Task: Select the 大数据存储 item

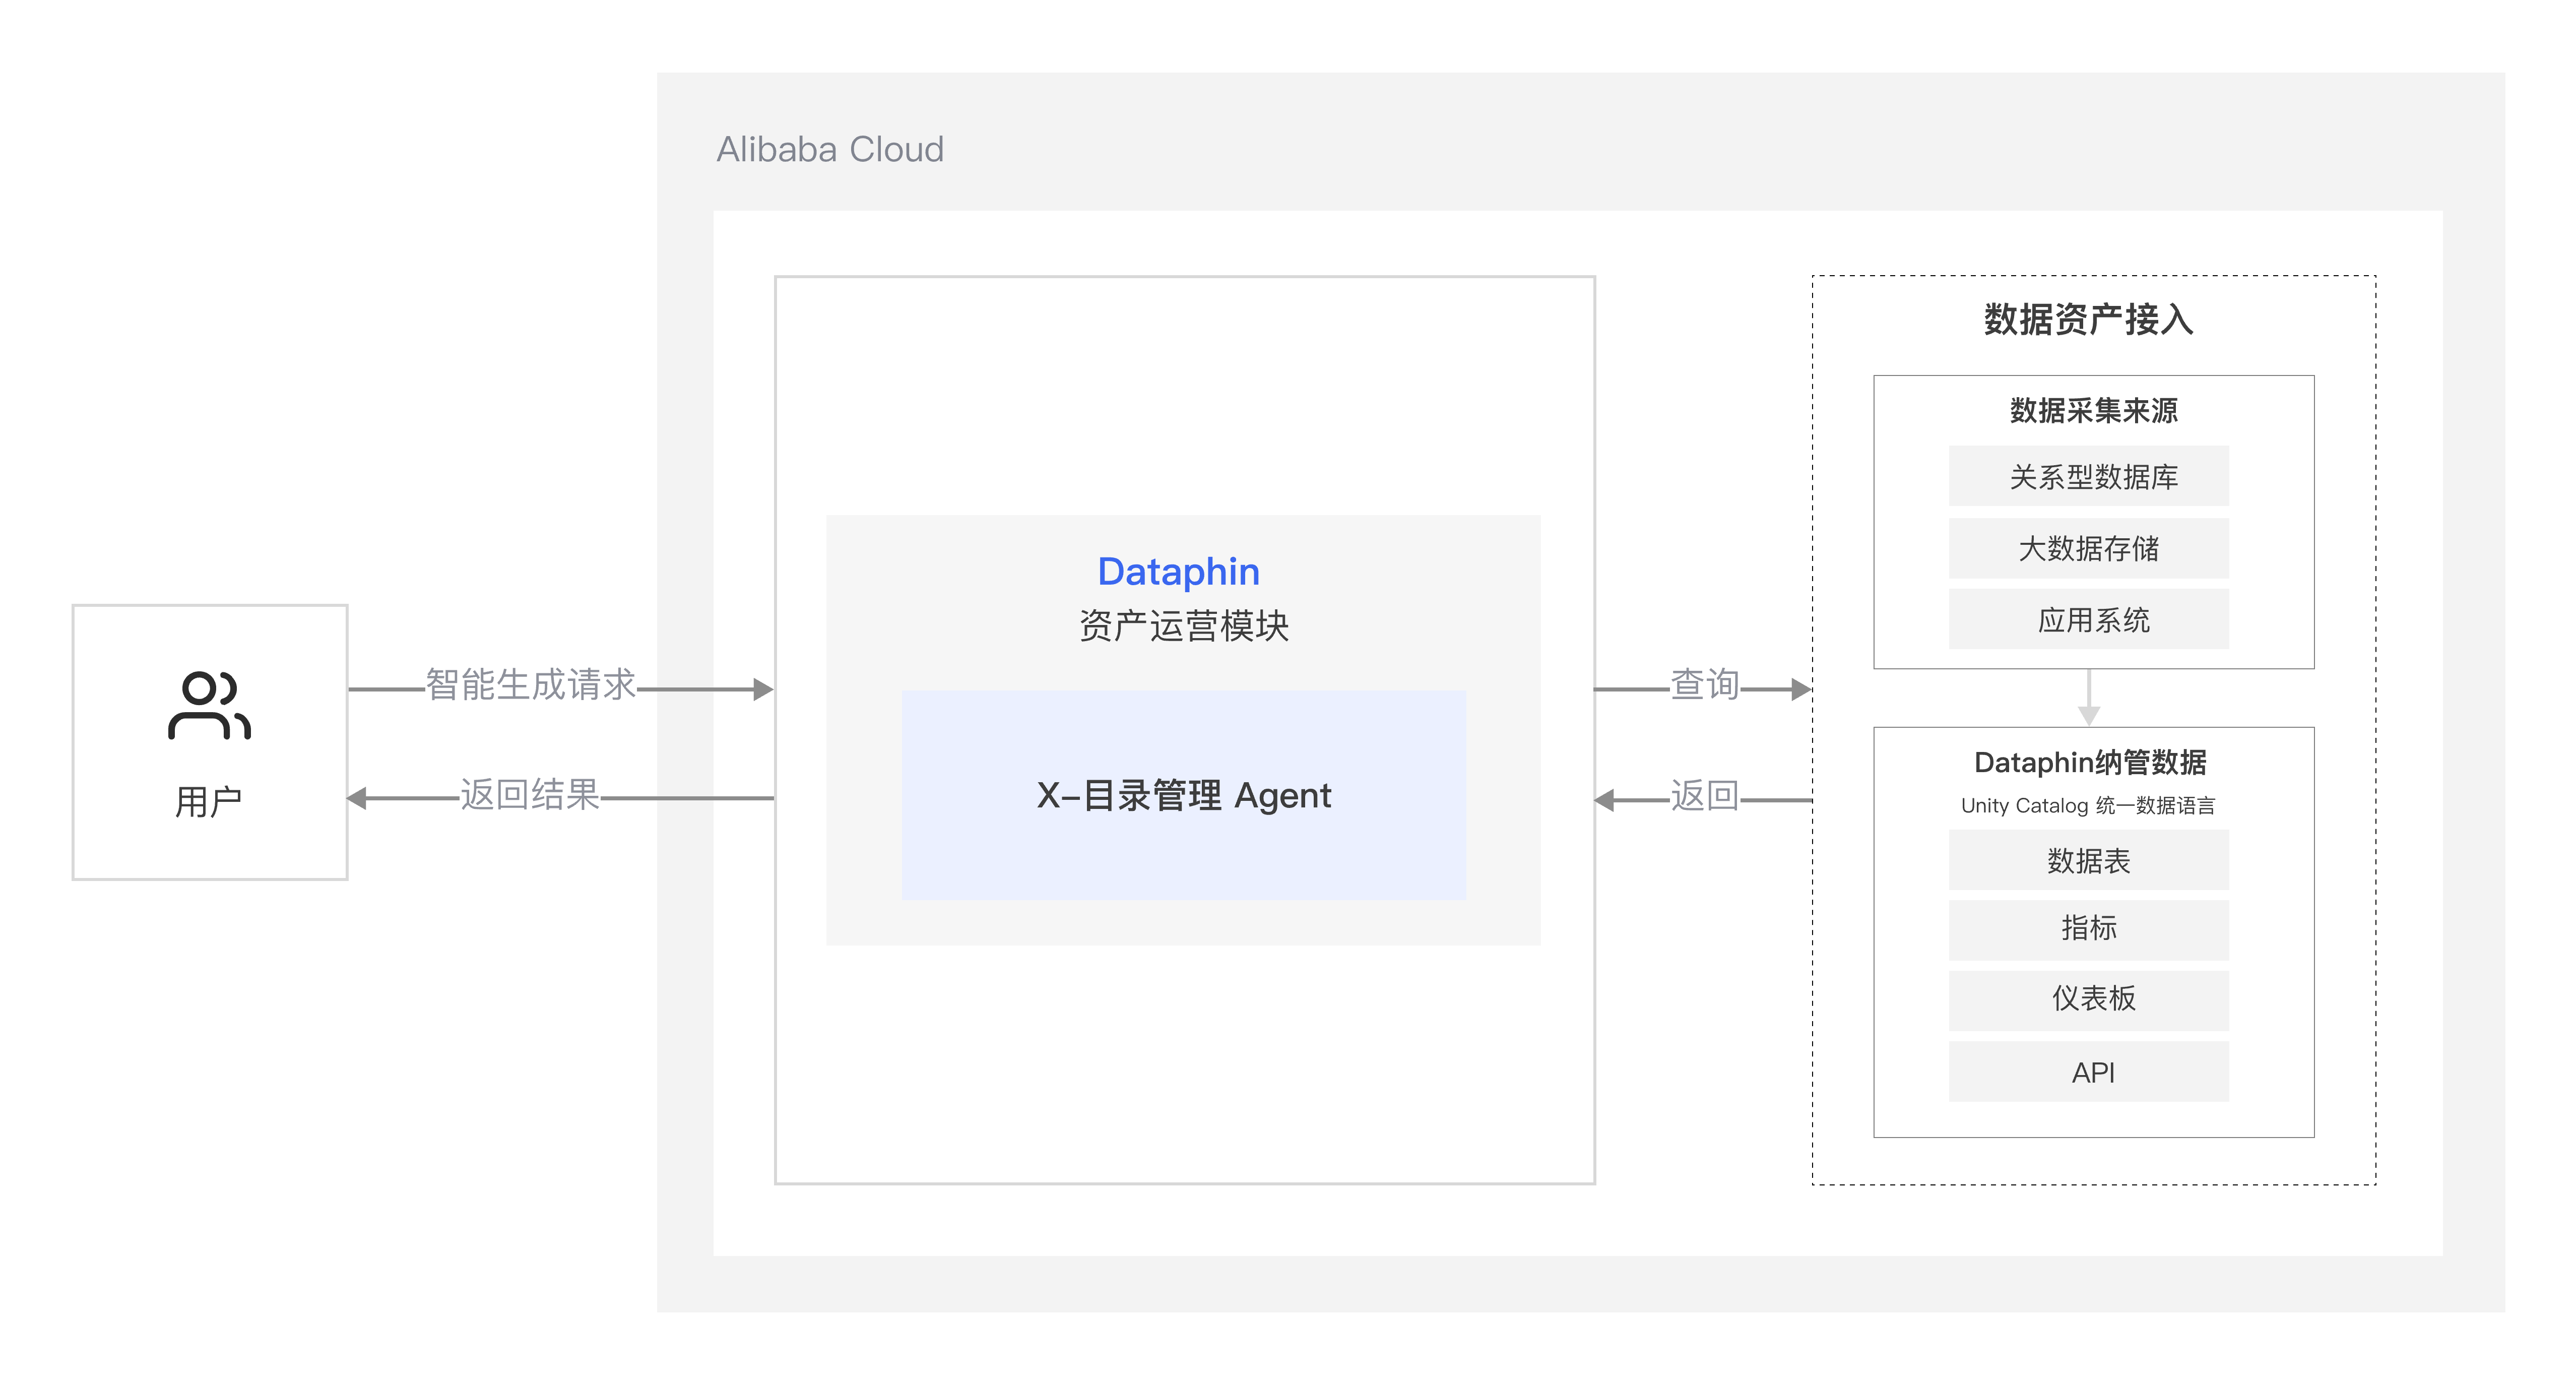Action: click(2088, 549)
